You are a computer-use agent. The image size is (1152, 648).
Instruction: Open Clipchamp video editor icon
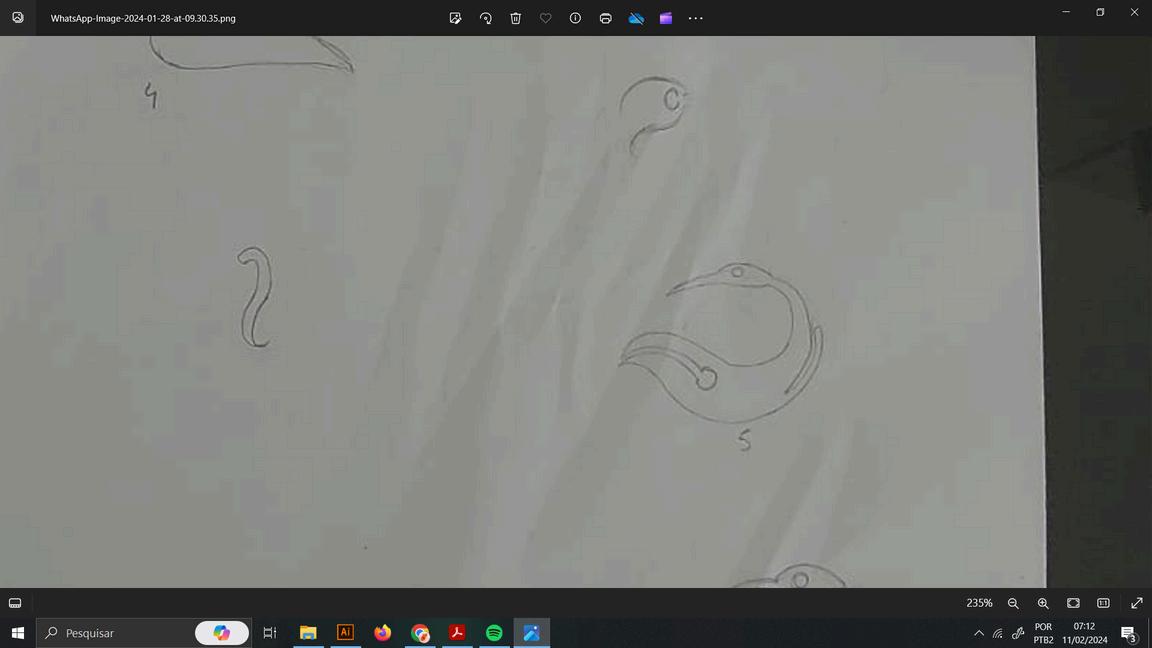pyautogui.click(x=666, y=18)
